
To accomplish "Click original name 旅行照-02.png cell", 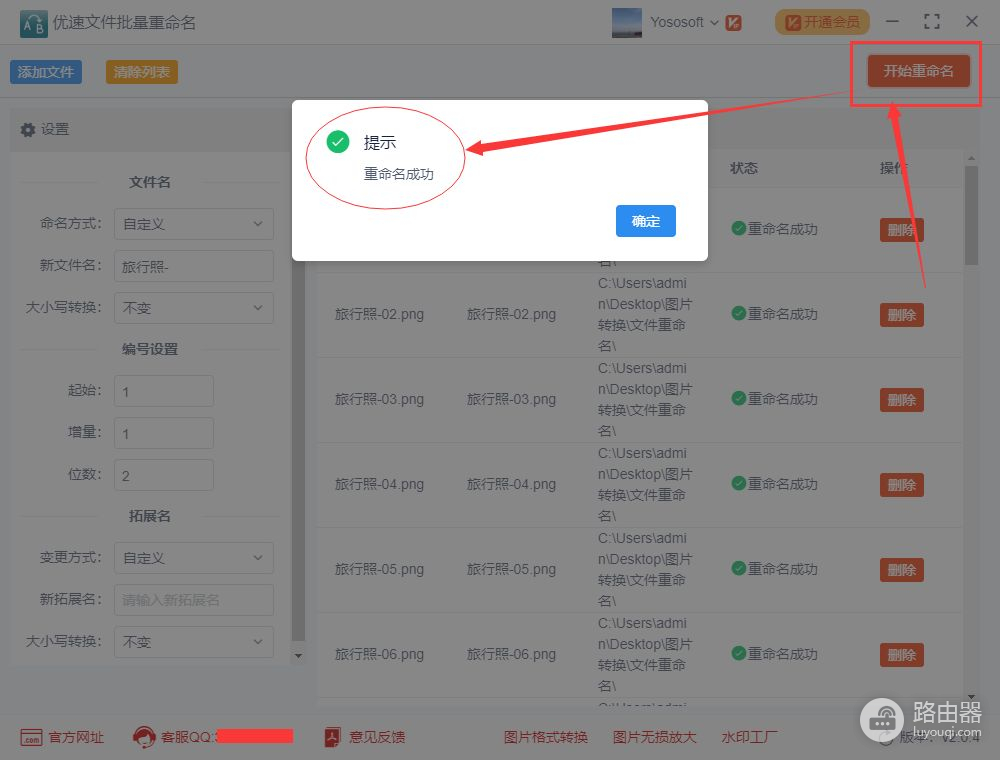I will click(x=379, y=314).
